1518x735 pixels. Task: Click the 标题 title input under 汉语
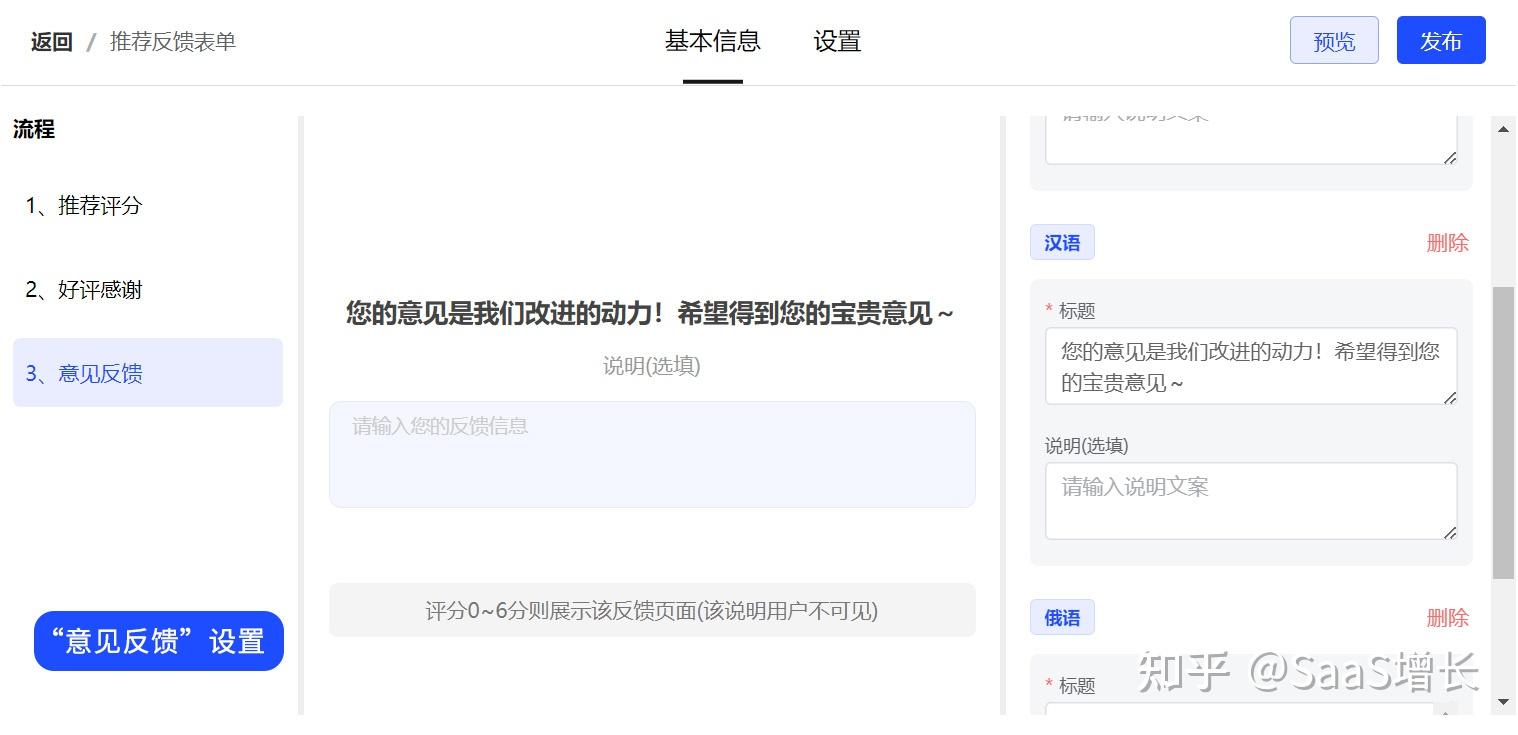tap(1250, 366)
